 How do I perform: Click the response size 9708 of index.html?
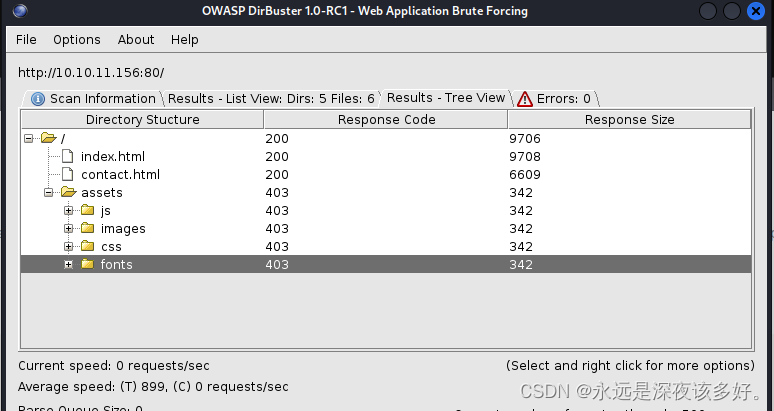525,157
